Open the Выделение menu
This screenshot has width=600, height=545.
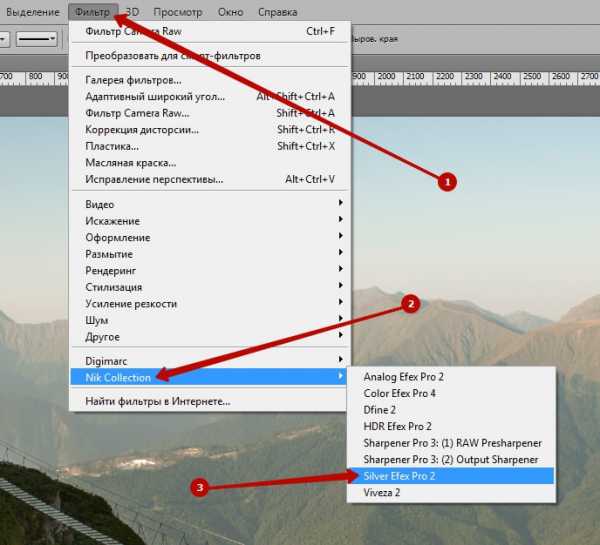pos(35,12)
